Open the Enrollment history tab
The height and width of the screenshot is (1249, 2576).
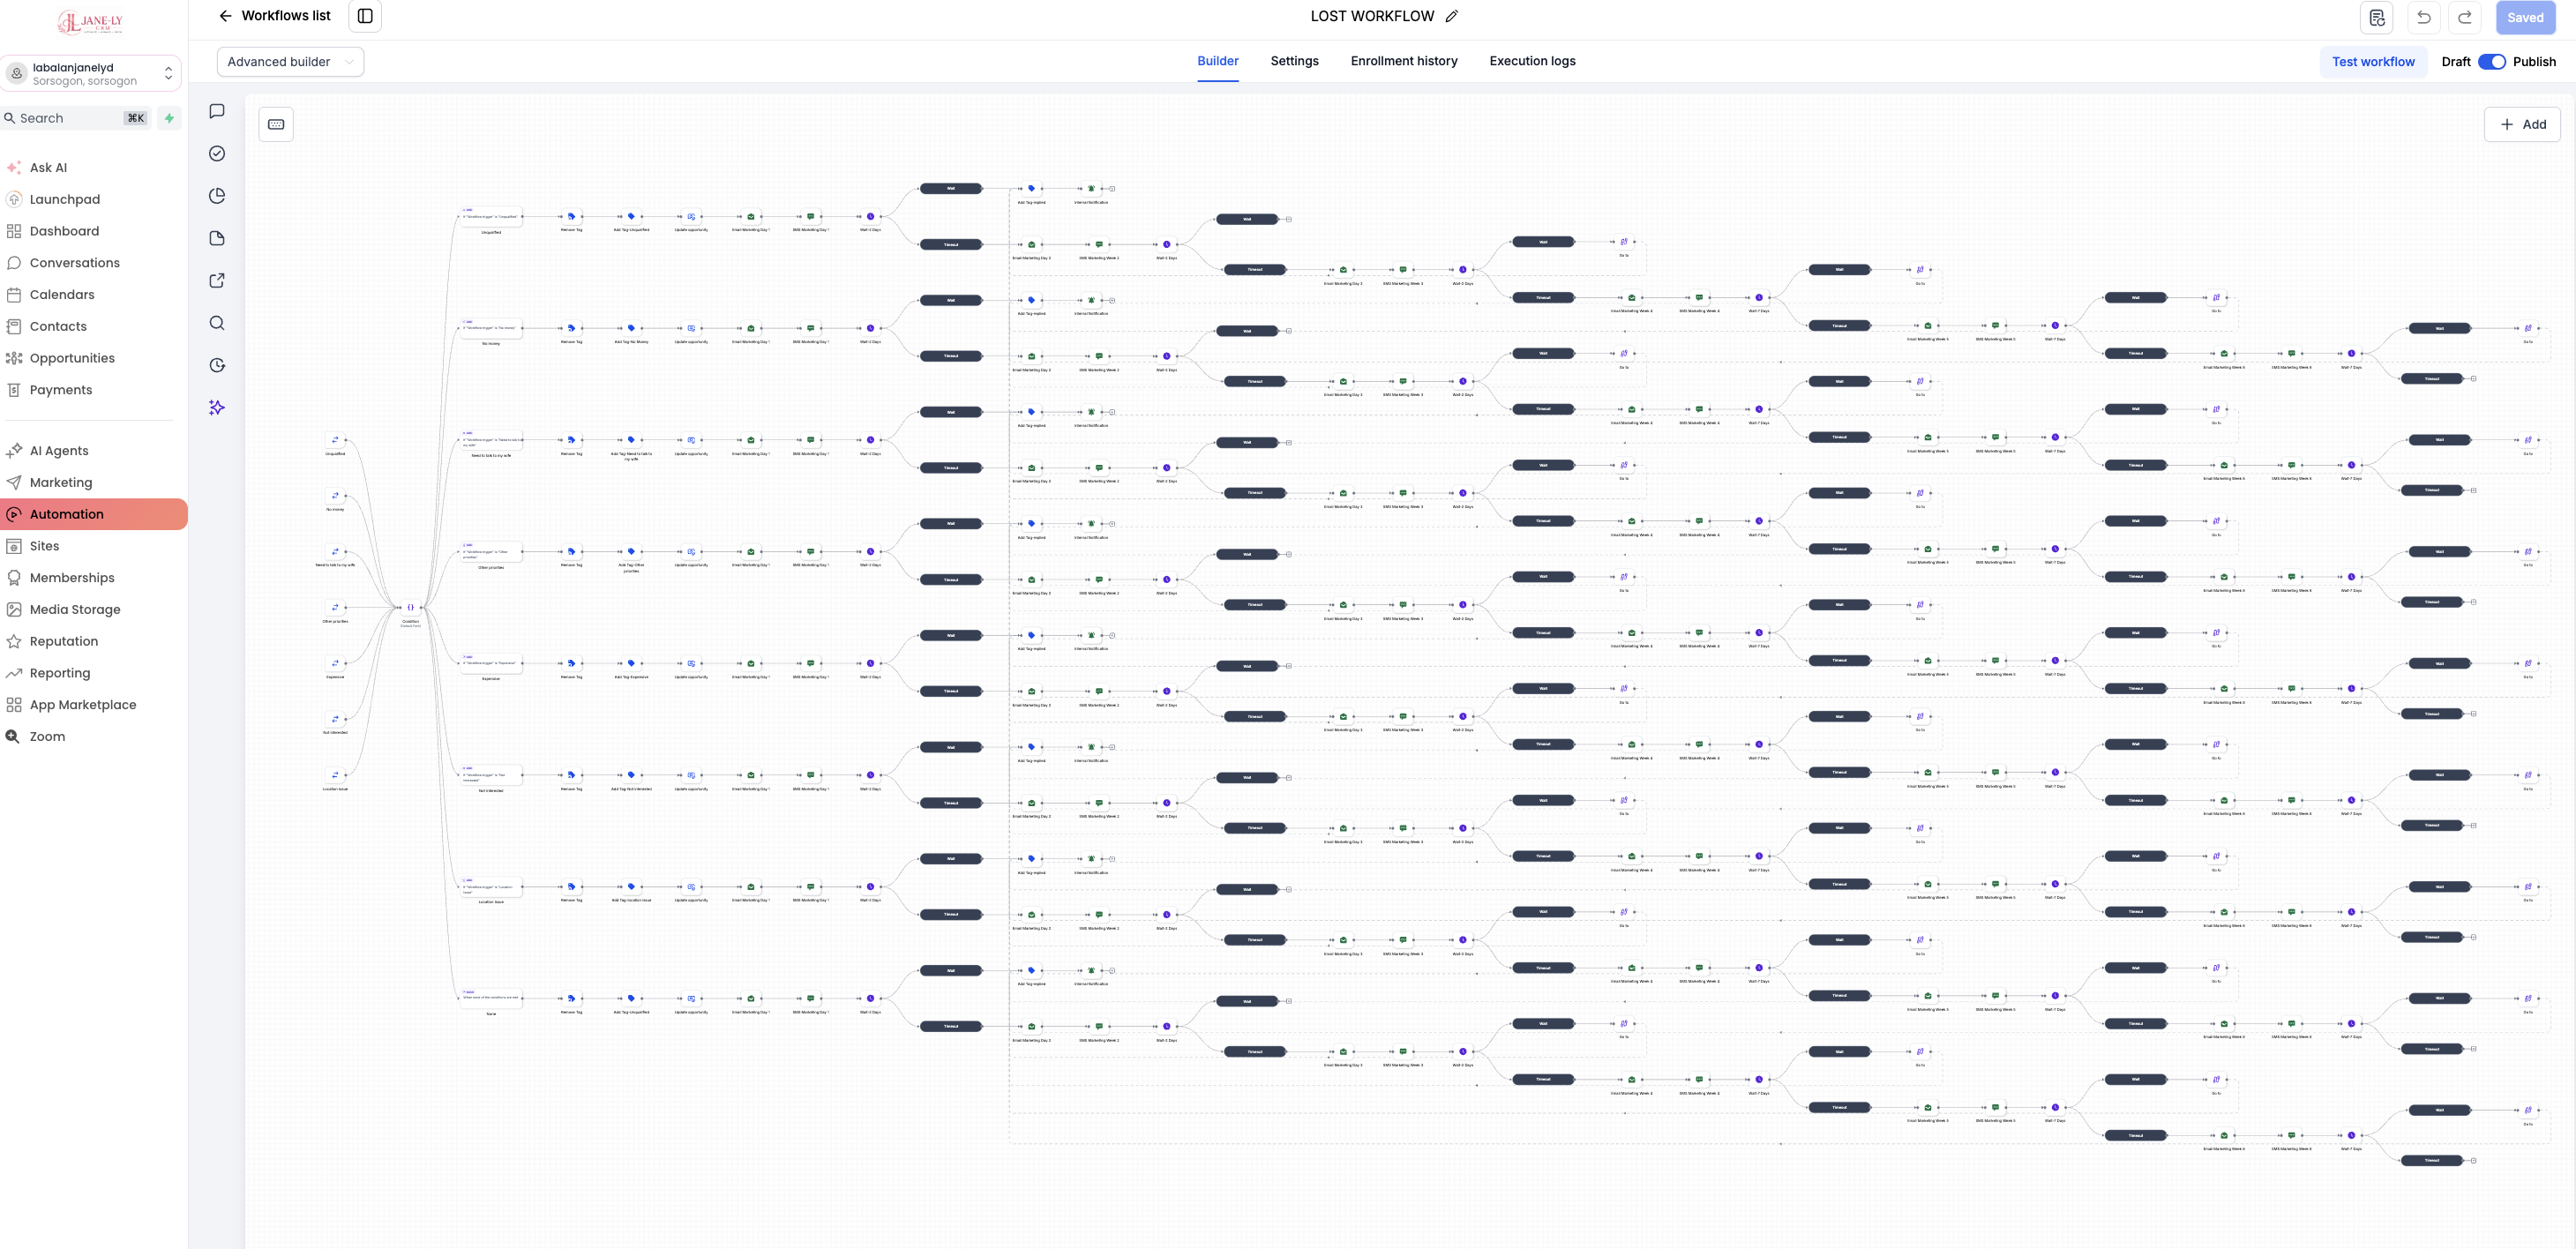pos(1403,61)
